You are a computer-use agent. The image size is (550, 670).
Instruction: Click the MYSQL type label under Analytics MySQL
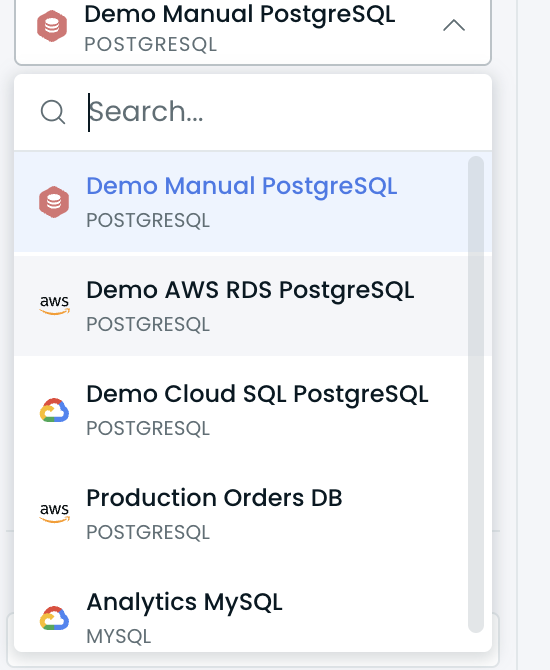119,637
